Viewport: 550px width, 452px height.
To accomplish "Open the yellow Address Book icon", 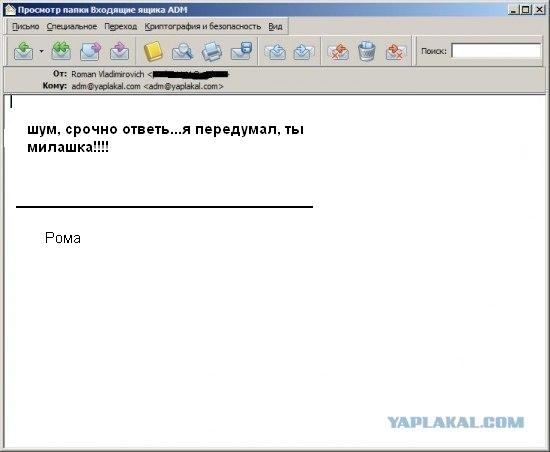I will point(153,51).
